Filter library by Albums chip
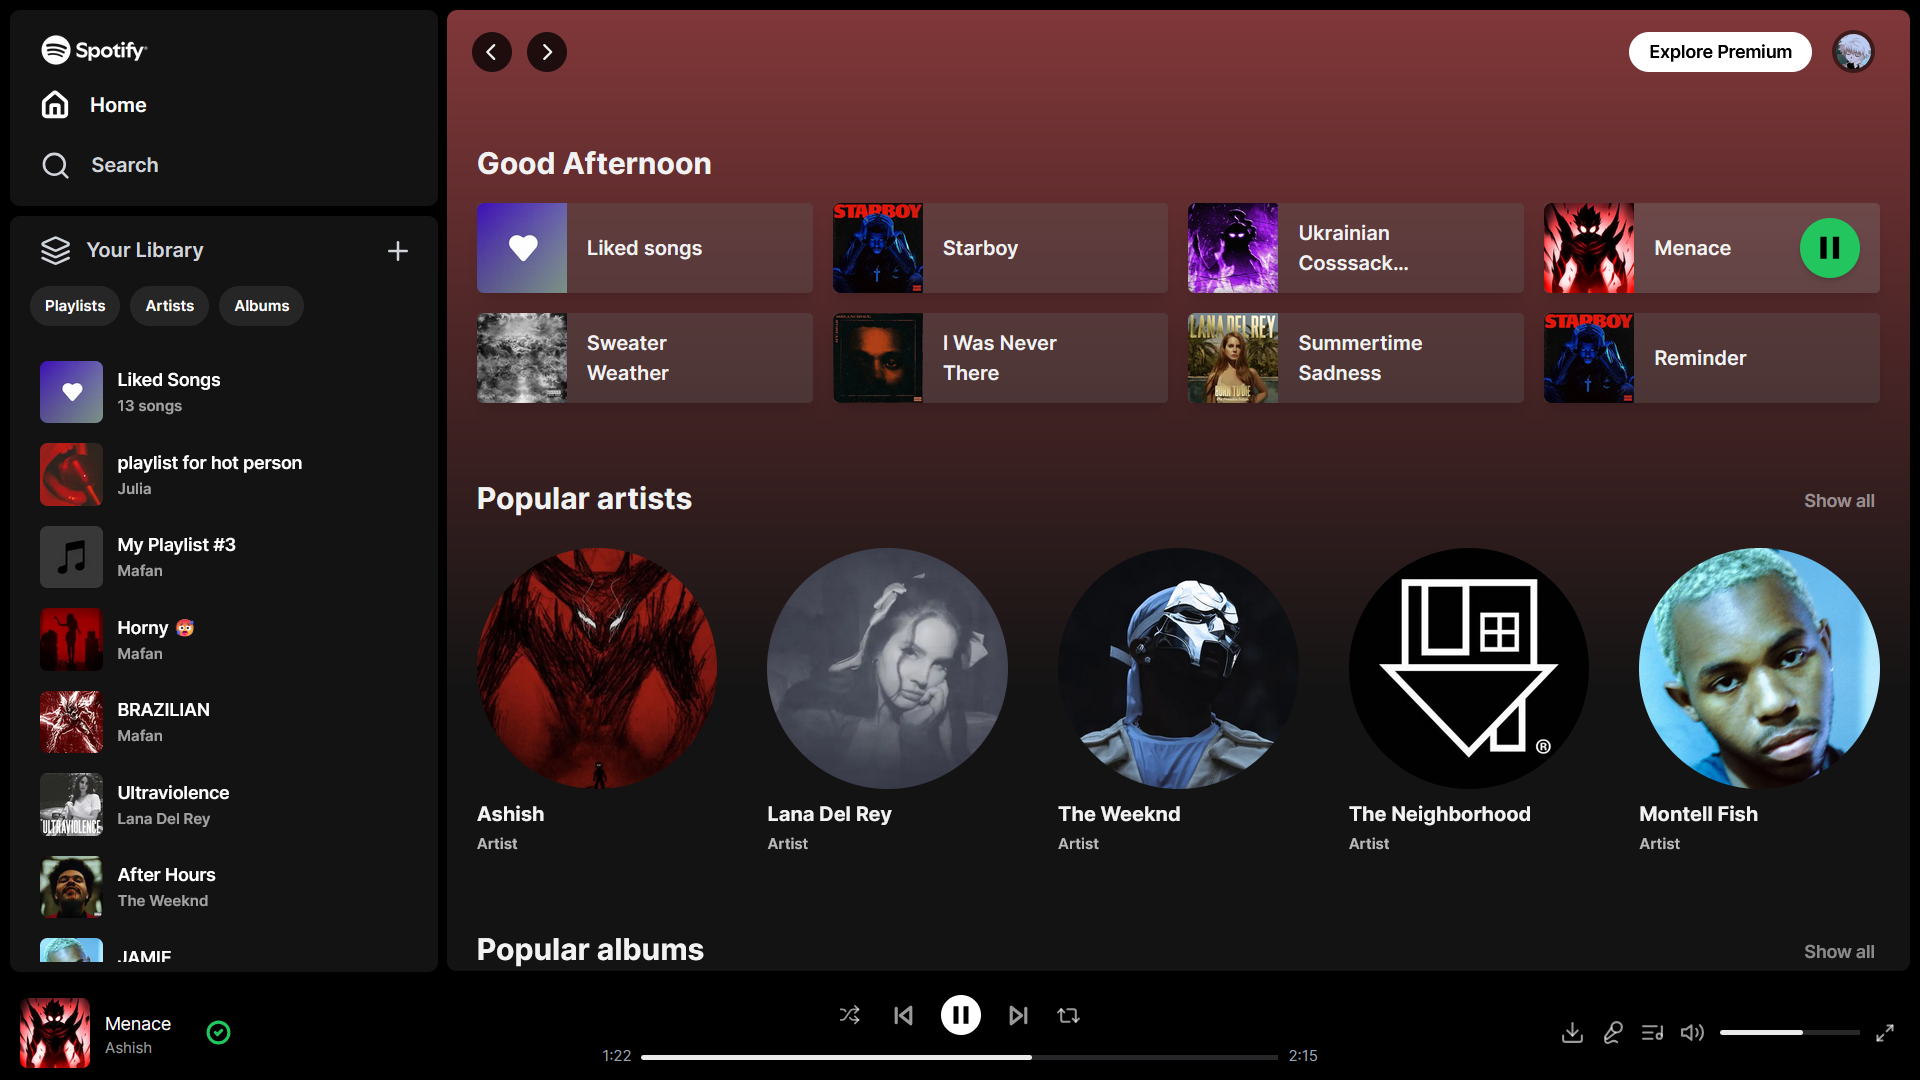Screen dimensions: 1920x1080 pyautogui.click(x=261, y=306)
